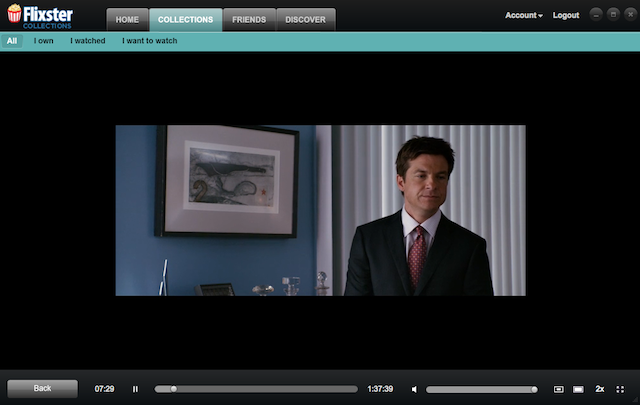Image resolution: width=640 pixels, height=405 pixels.
Task: Click the video playback area
Action: [x=320, y=210]
